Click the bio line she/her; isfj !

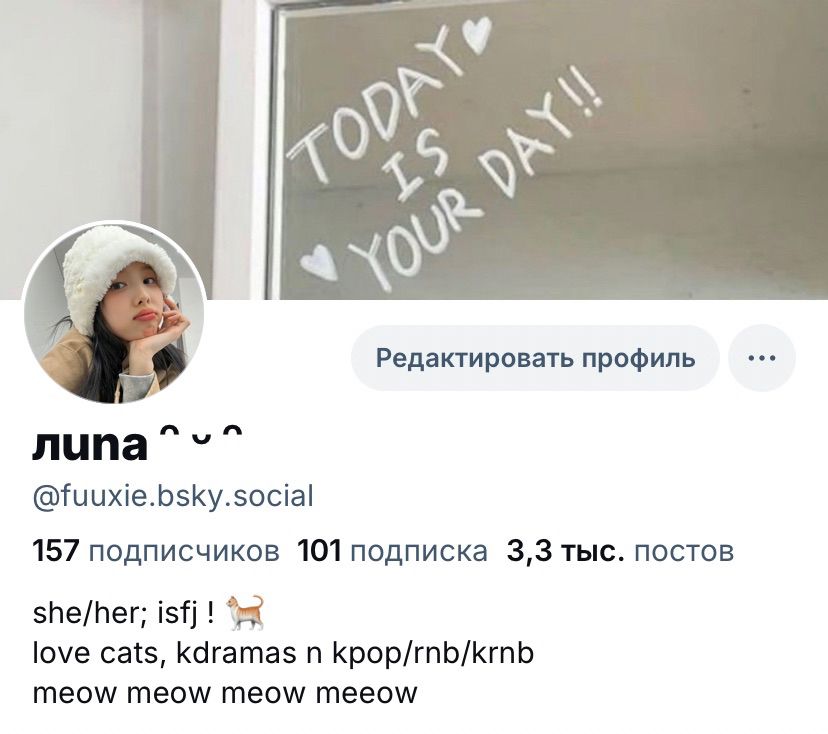click(124, 613)
